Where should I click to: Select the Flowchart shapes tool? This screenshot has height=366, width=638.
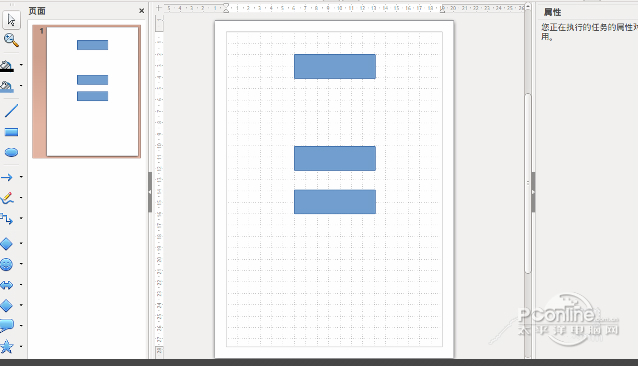[x=7, y=305]
